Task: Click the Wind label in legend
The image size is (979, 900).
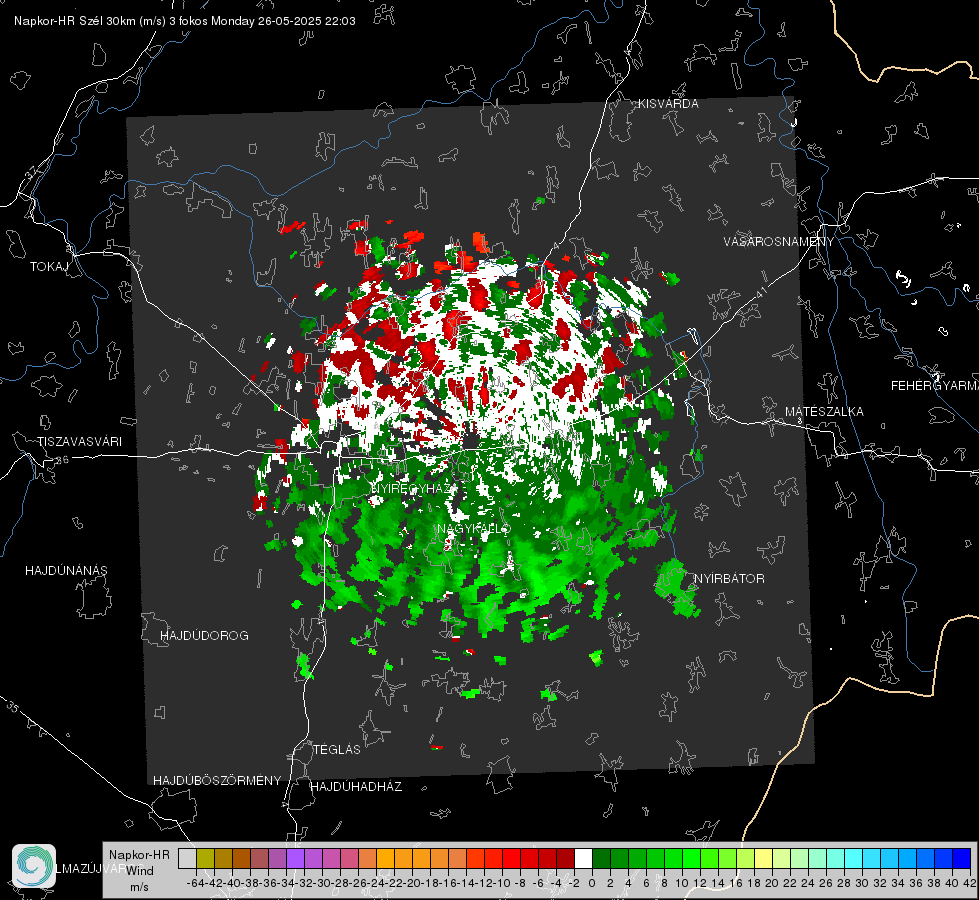Action: (140, 871)
